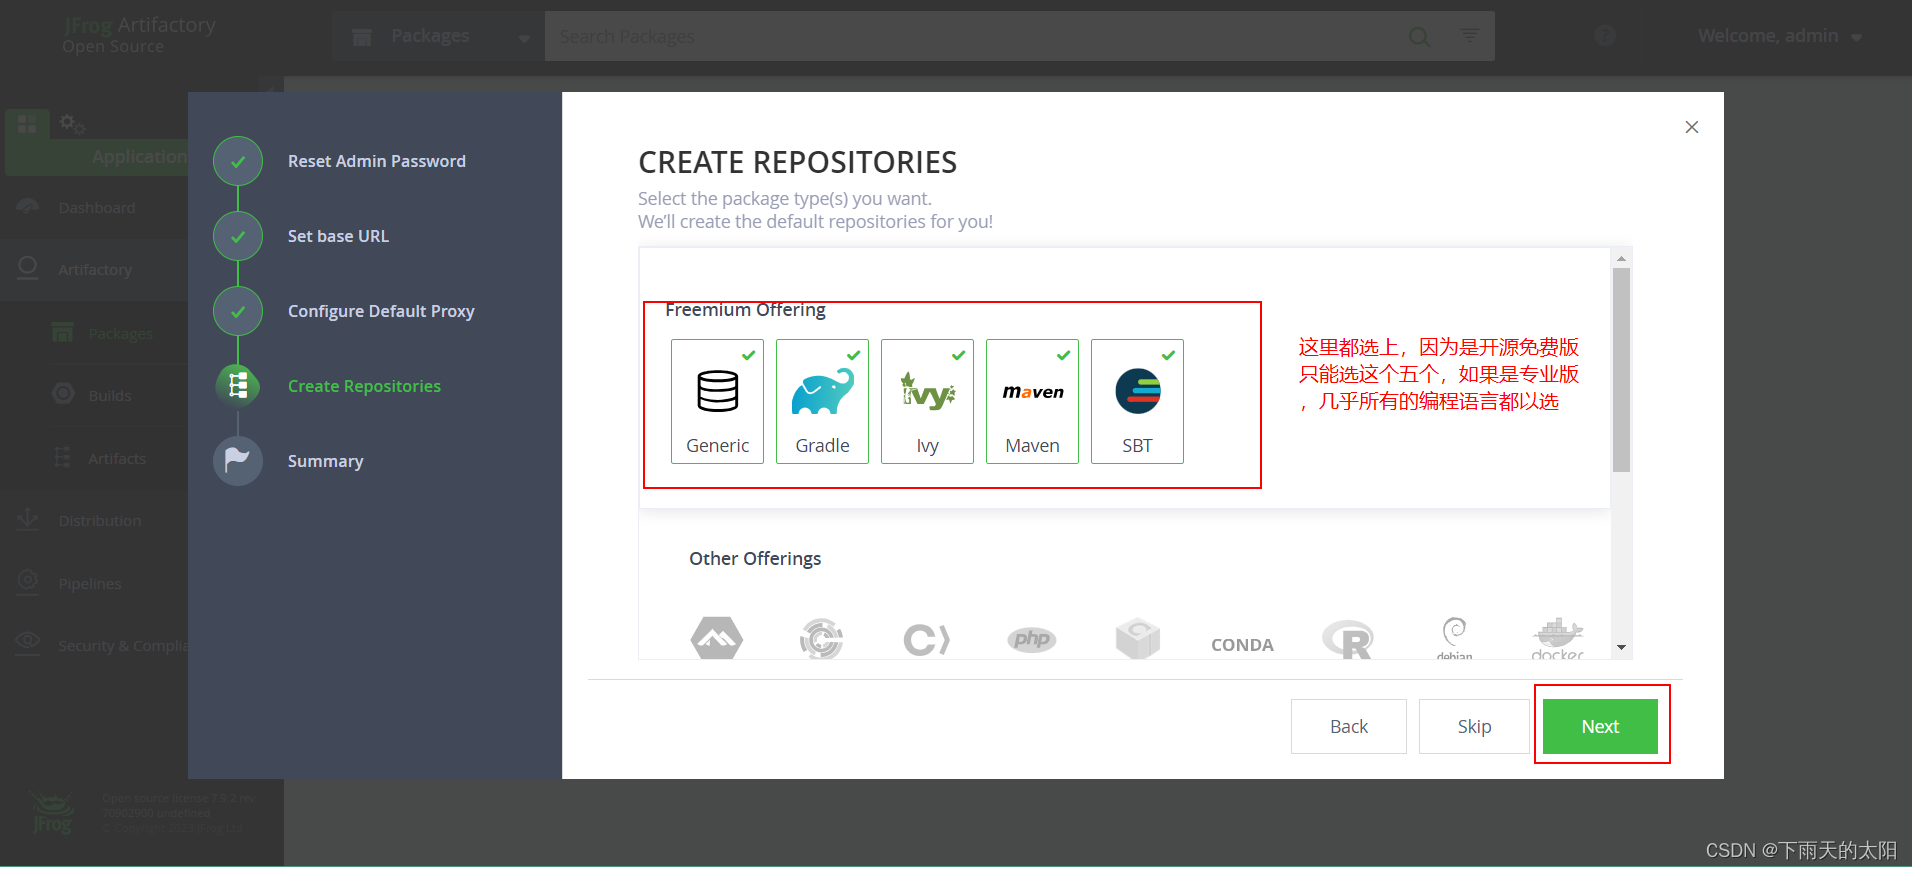Screen dimensions: 1912x870
Task: Click the Summary flag icon
Action: point(238,461)
